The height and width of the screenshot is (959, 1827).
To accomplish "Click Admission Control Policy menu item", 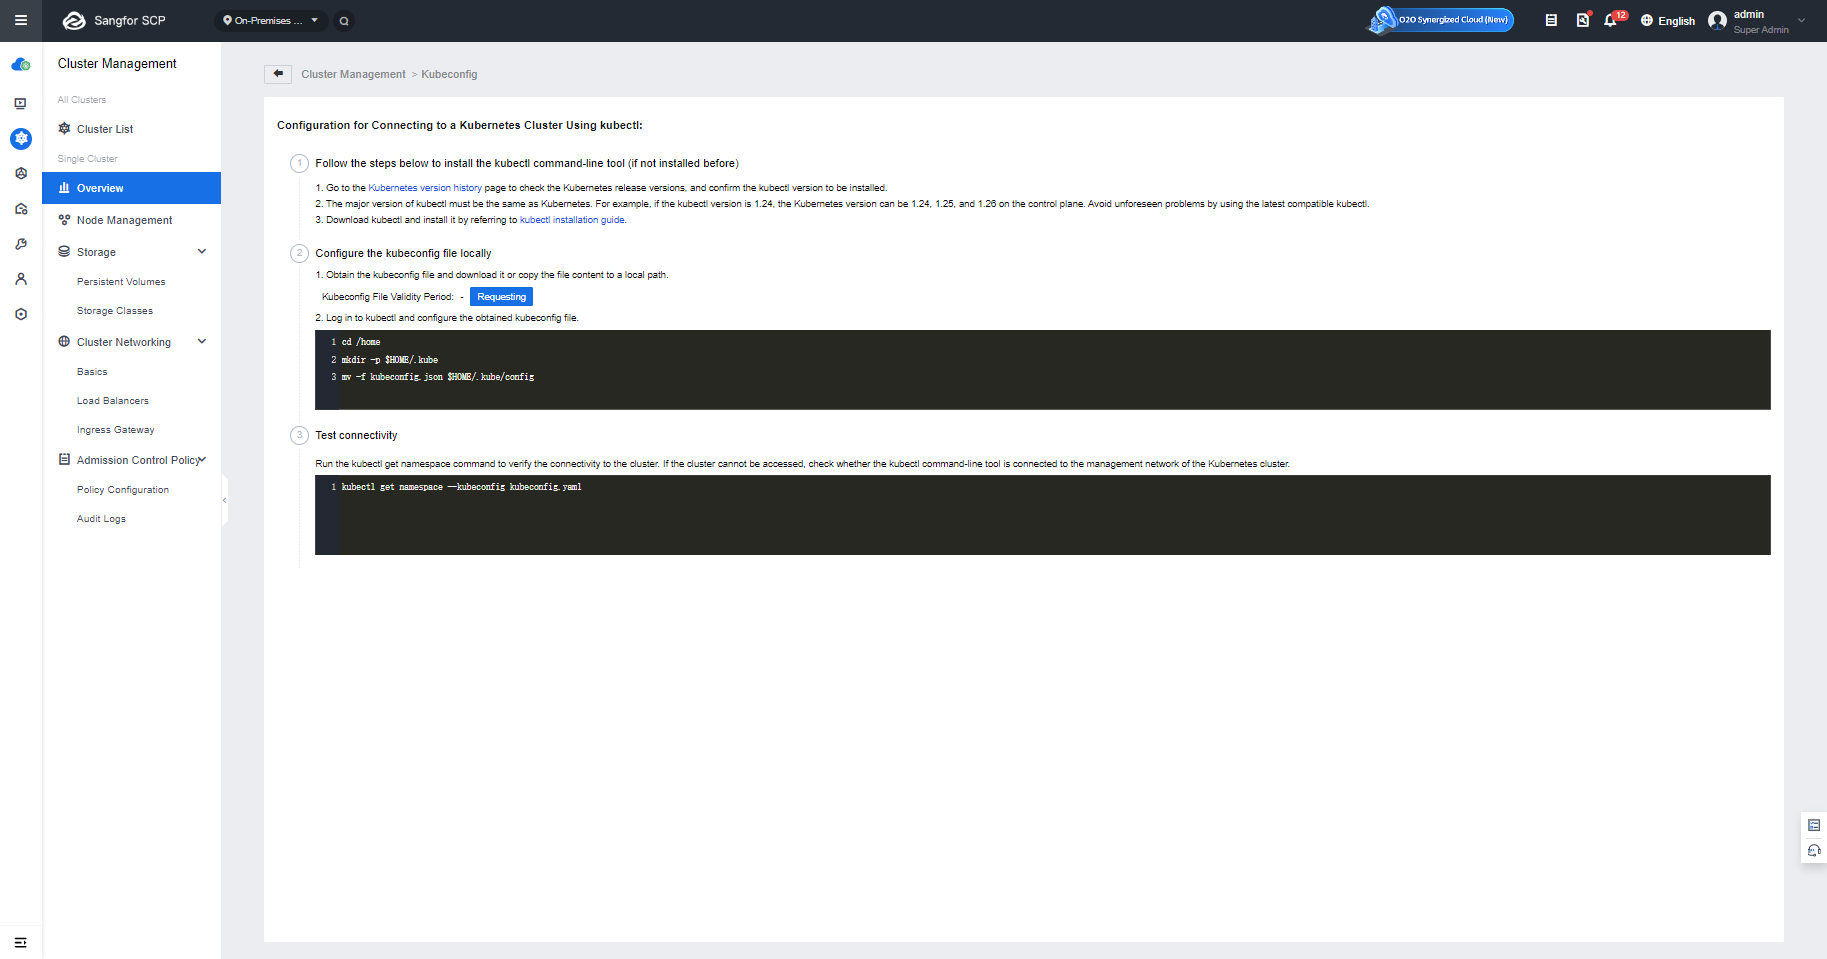I will coord(138,460).
